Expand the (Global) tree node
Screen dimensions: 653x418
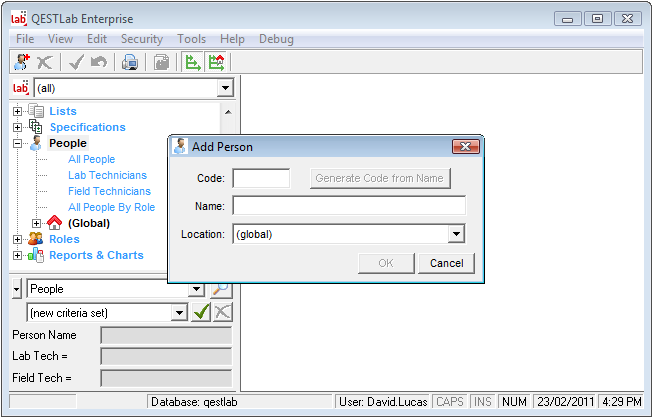pos(36,223)
